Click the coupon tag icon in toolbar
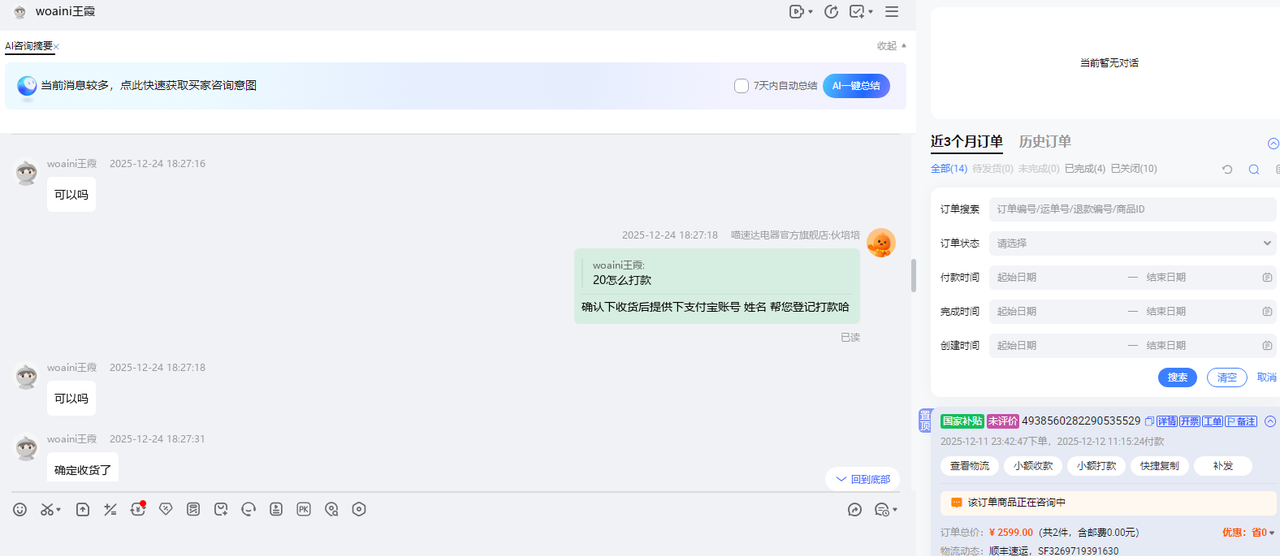This screenshot has width=1280, height=556. click(166, 509)
